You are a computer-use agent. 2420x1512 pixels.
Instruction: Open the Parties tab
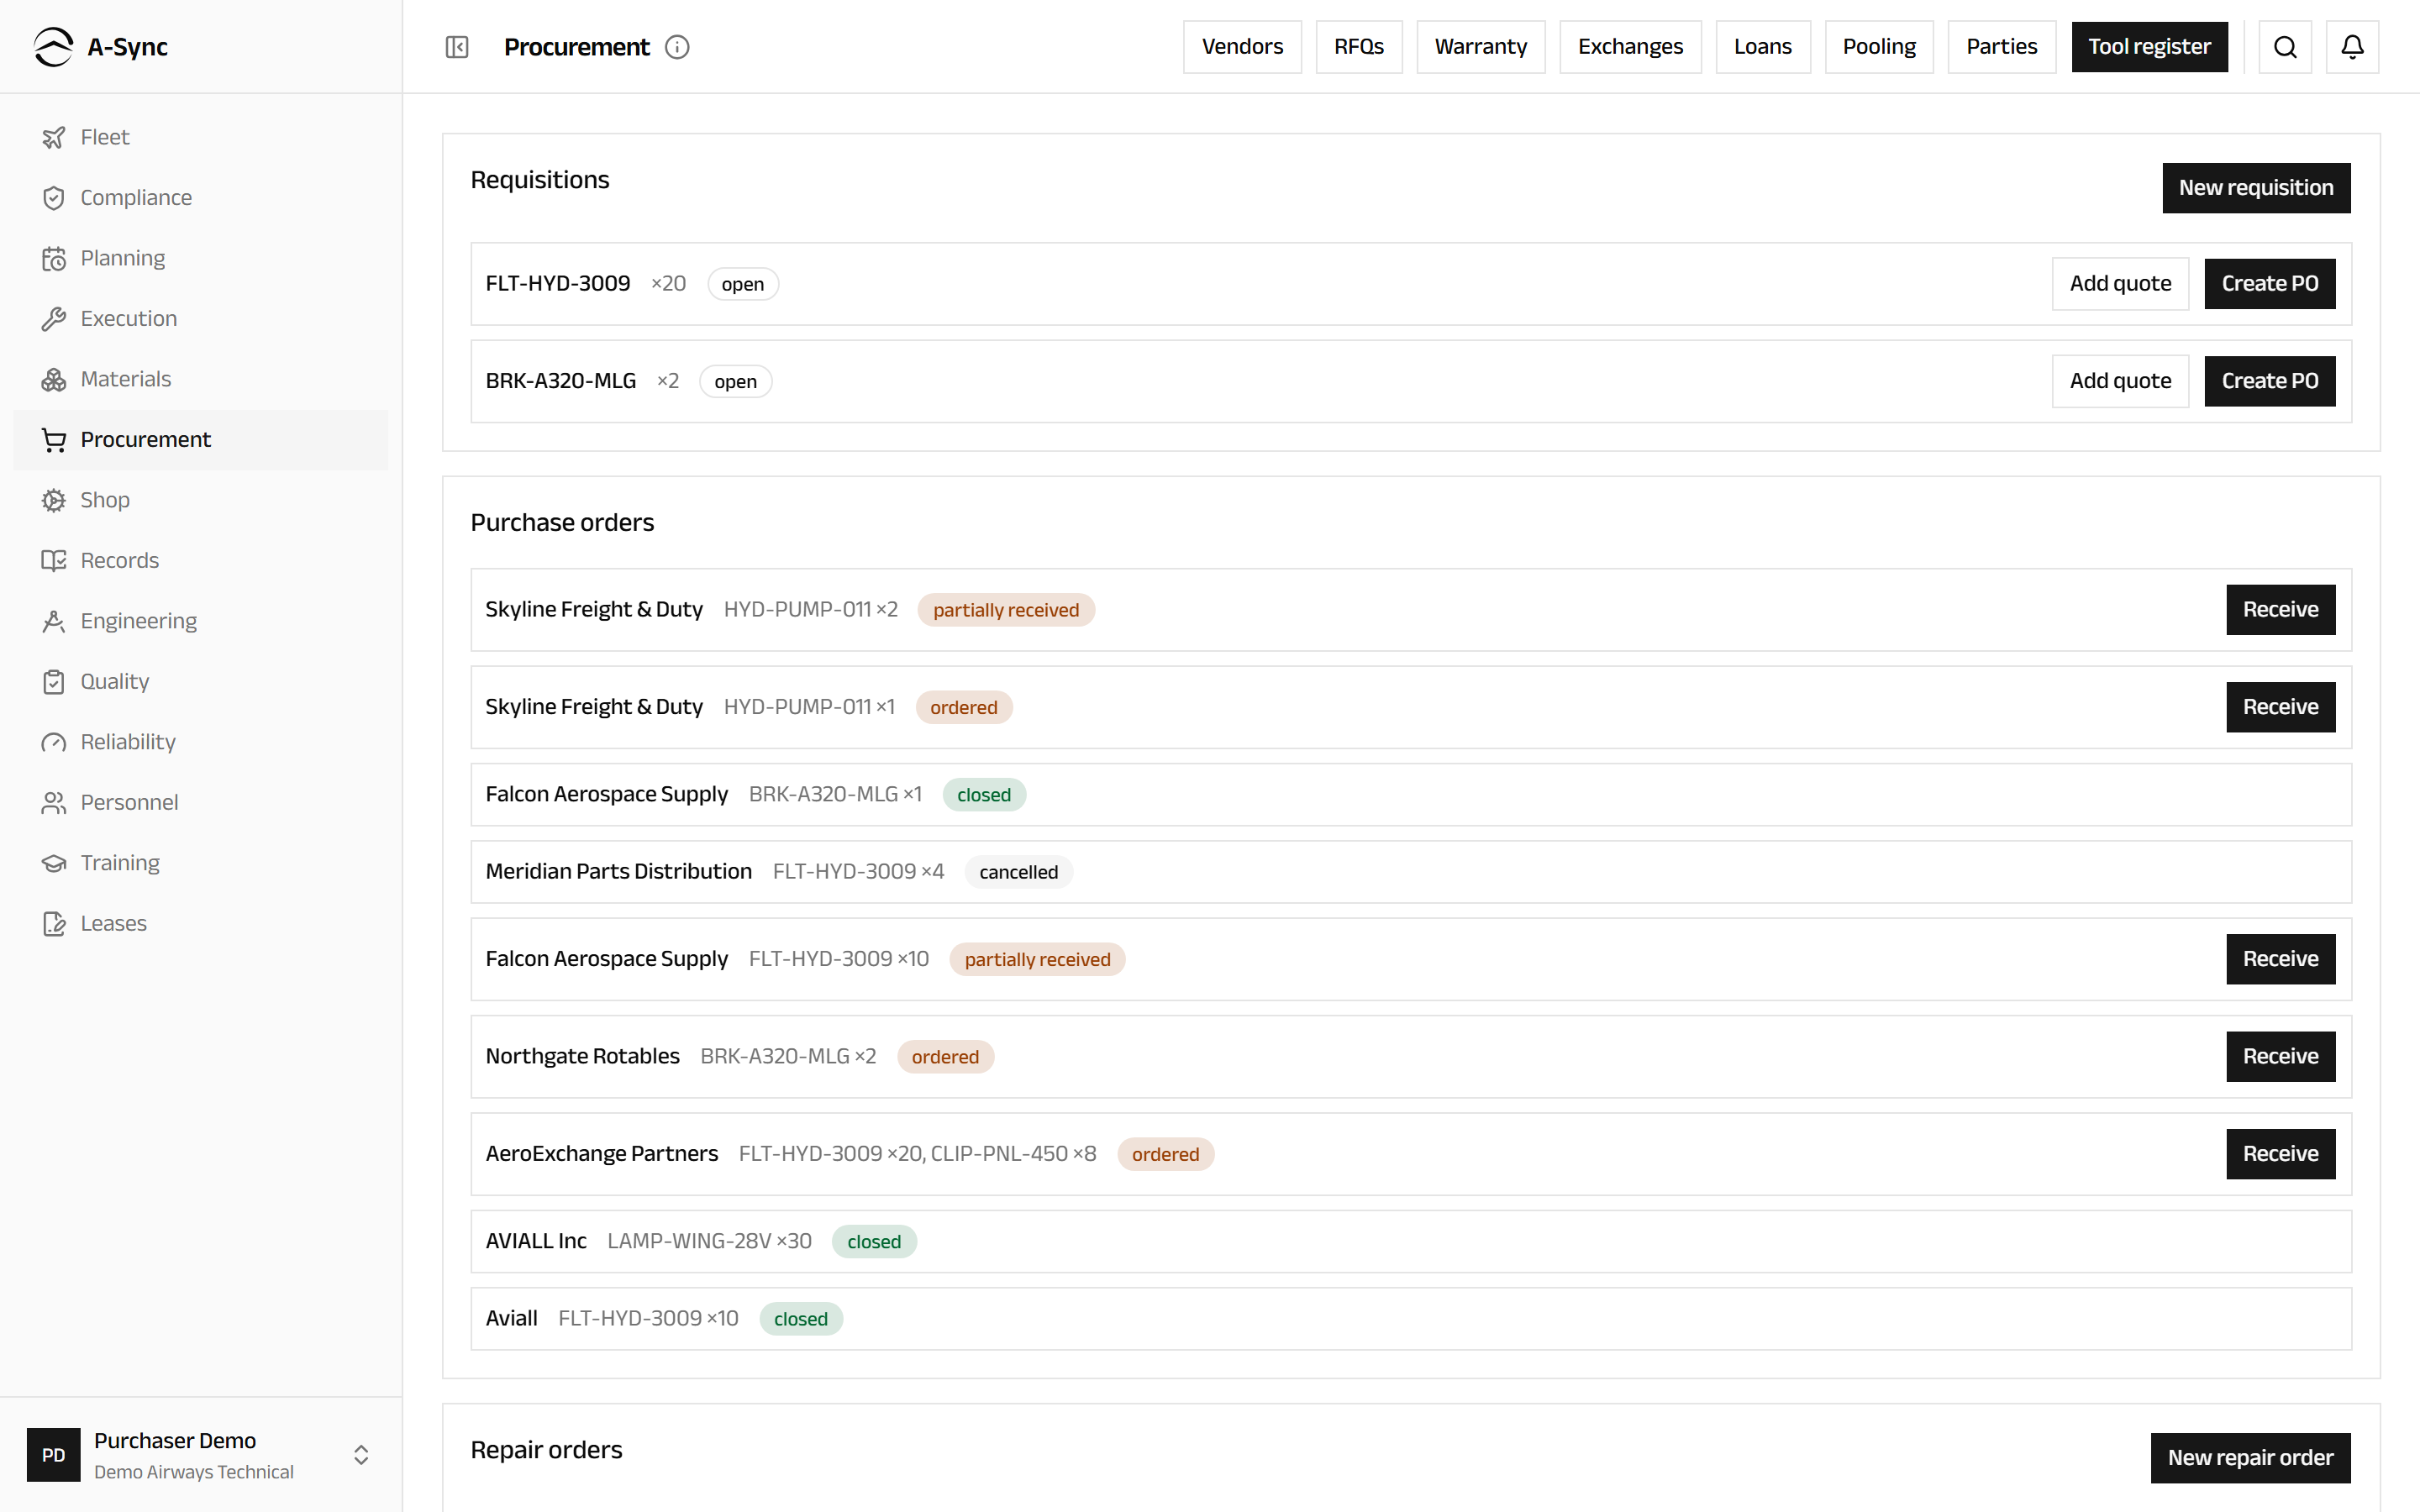[x=2002, y=47]
